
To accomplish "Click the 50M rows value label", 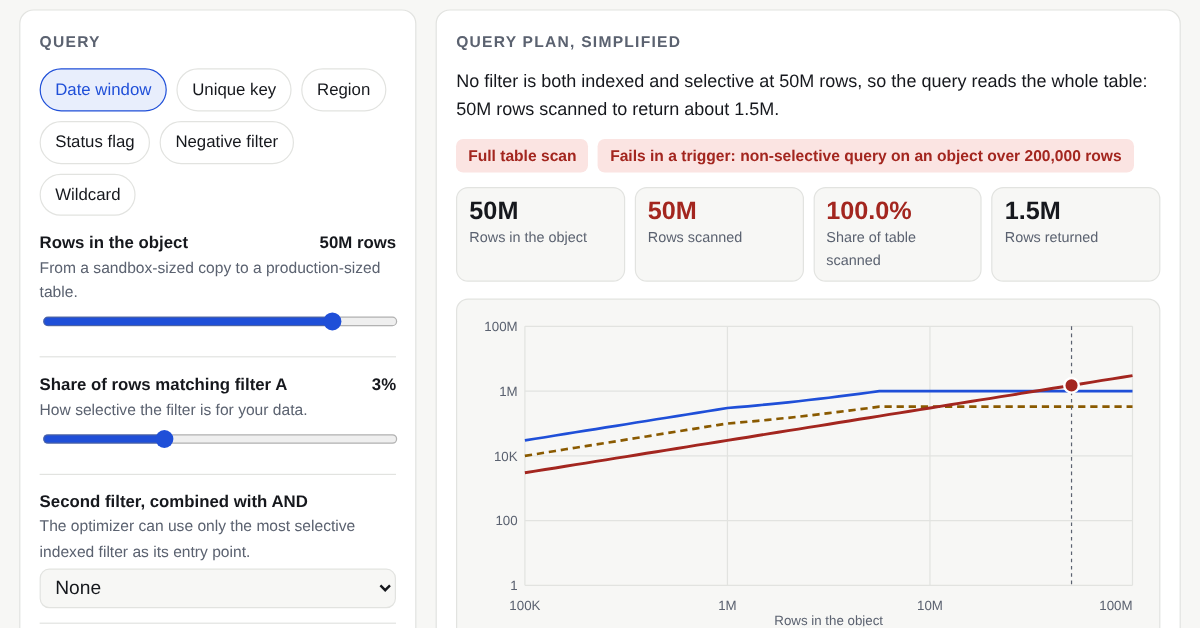I will click(358, 243).
